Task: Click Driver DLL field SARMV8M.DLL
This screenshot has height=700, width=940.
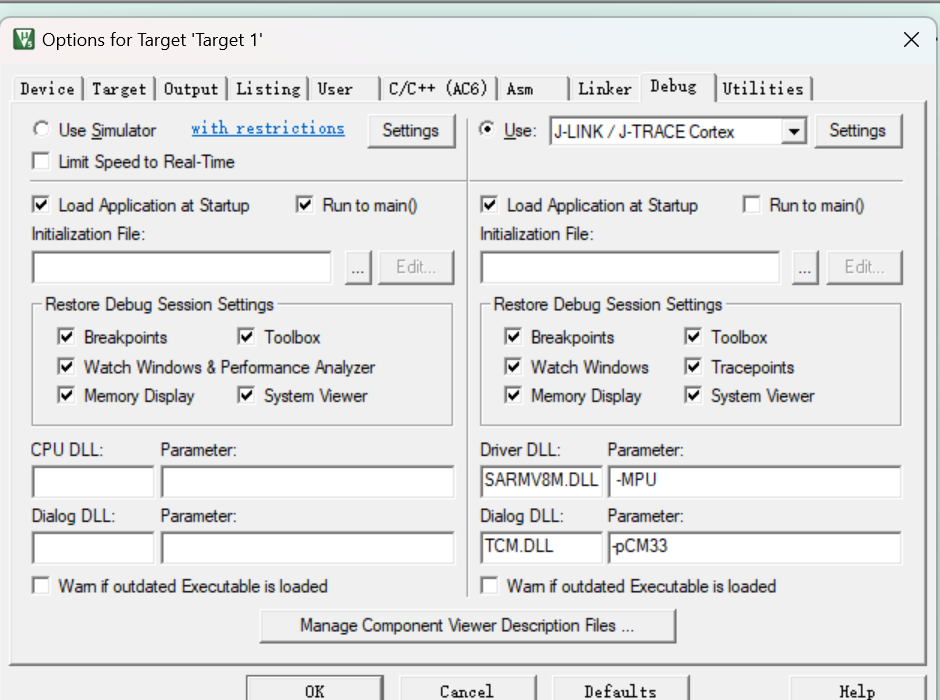Action: (x=541, y=482)
